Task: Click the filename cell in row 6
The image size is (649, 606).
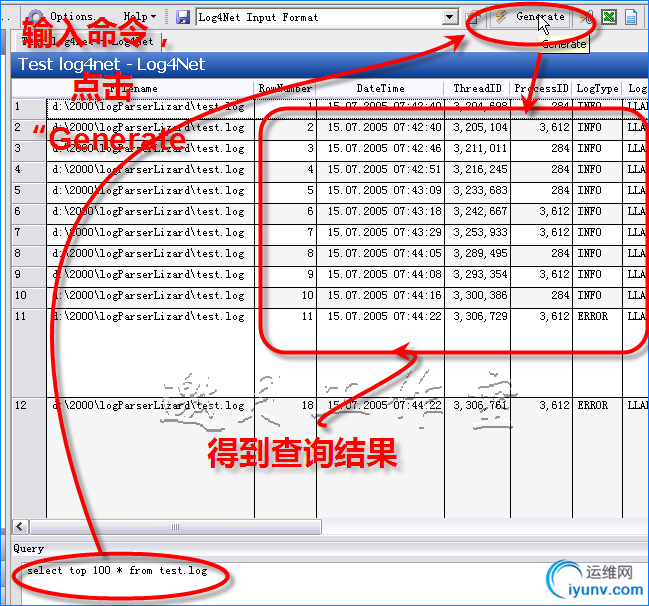Action: [150, 212]
